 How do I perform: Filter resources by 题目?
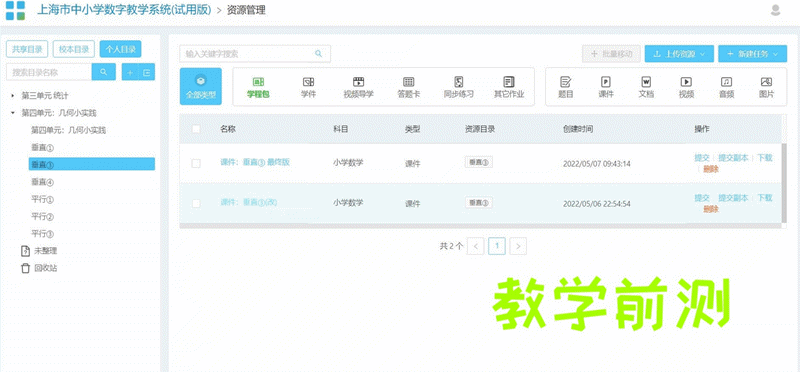click(x=565, y=87)
